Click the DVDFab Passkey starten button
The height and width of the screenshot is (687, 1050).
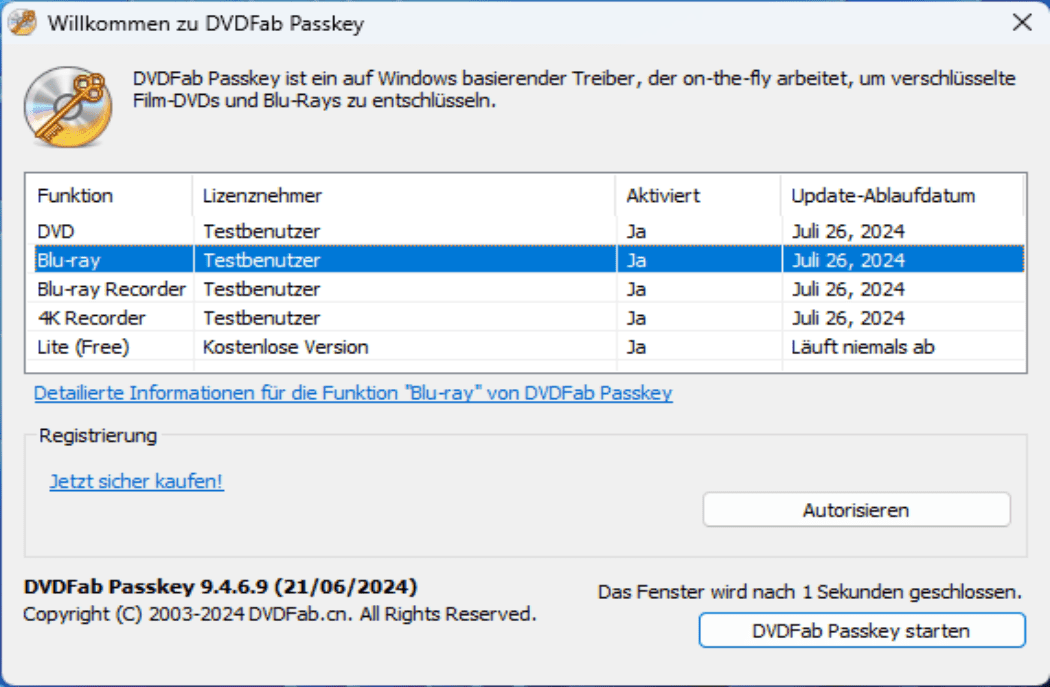[861, 631]
